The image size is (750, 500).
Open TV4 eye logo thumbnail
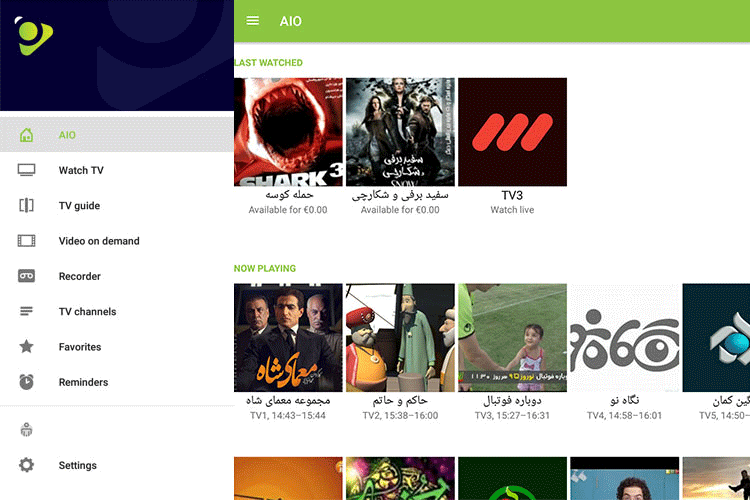tap(625, 338)
